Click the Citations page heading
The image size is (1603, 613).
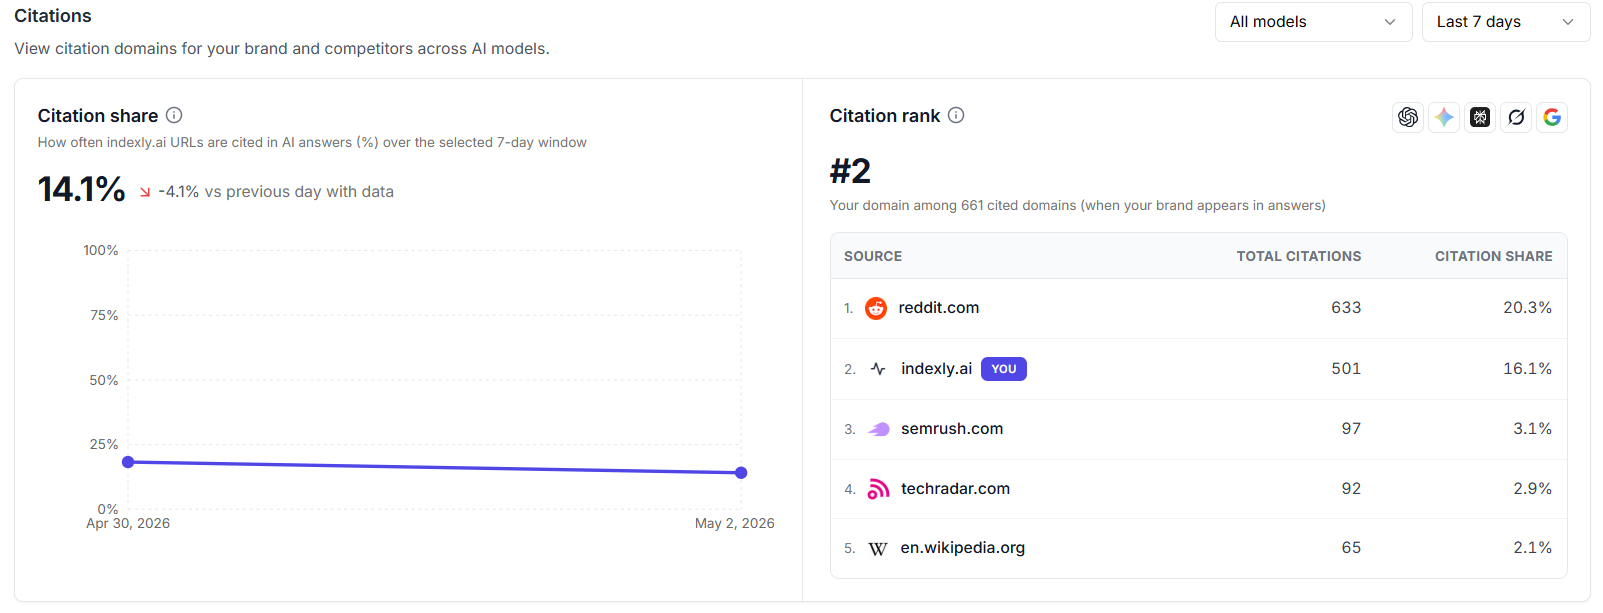coord(53,16)
